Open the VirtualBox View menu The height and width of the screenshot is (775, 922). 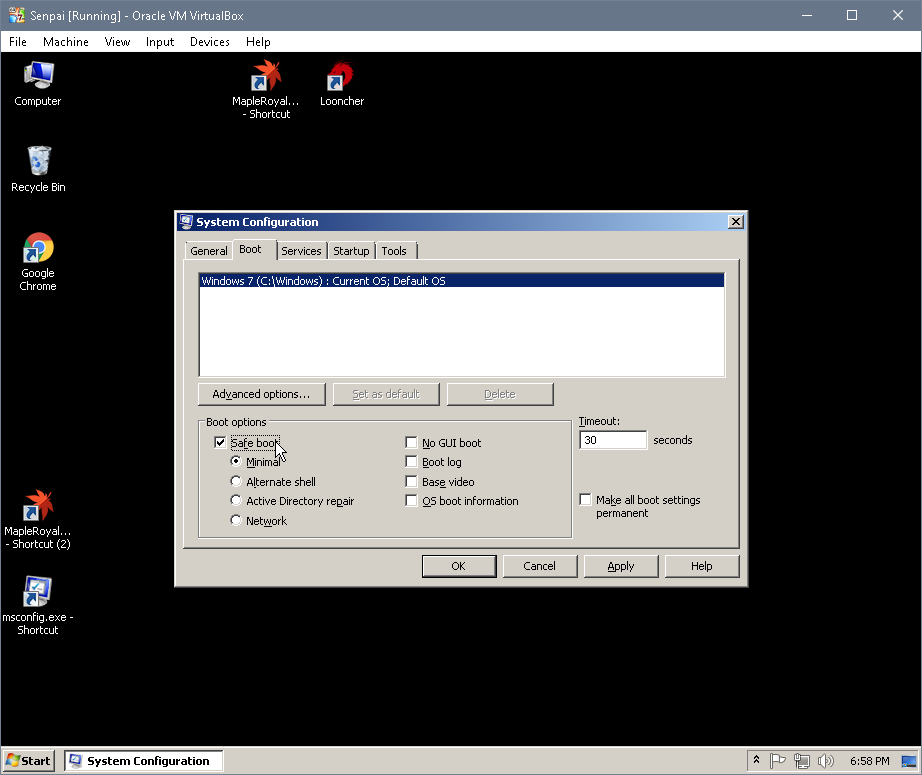tap(117, 42)
